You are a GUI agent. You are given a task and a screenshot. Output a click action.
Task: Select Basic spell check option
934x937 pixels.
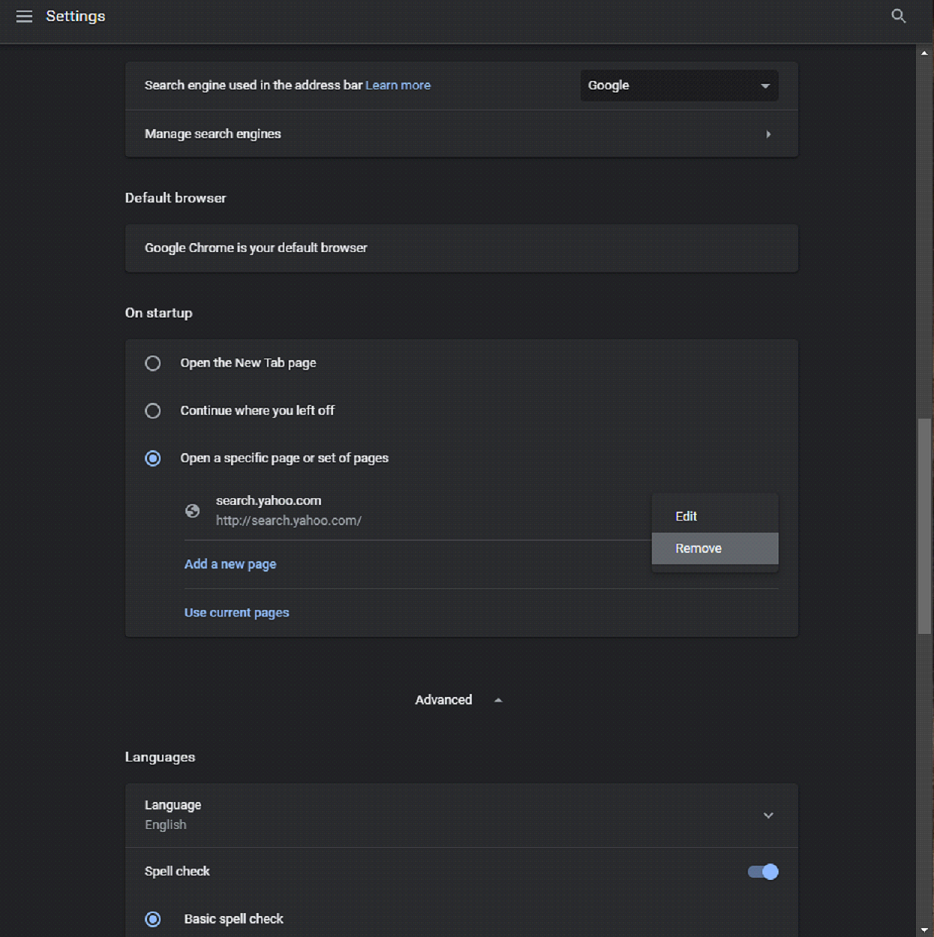click(153, 919)
